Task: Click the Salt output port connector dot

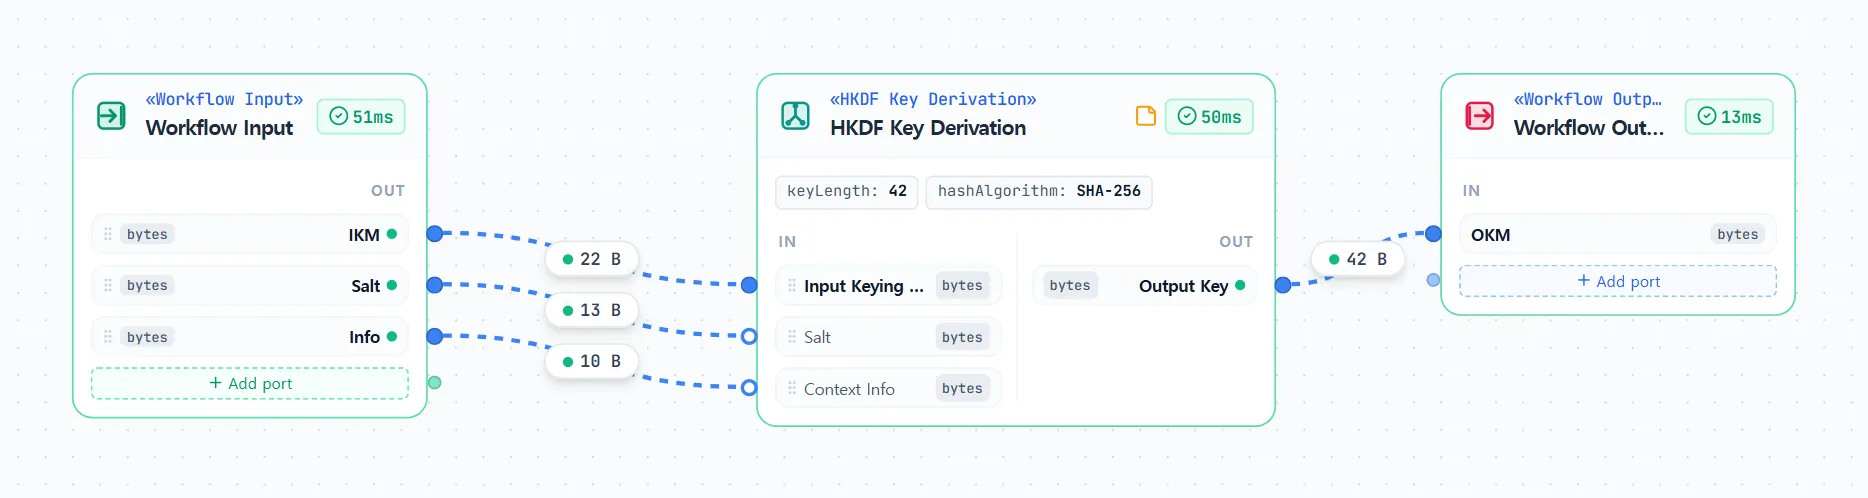Action: click(x=434, y=285)
